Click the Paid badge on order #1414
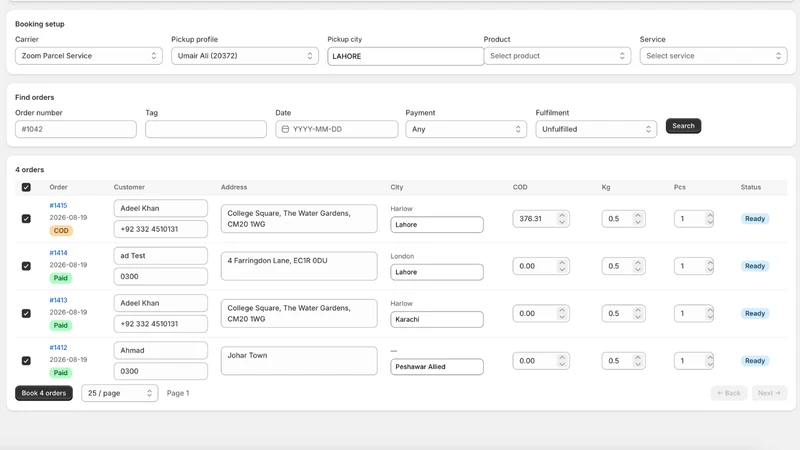The height and width of the screenshot is (450, 800). [61, 278]
